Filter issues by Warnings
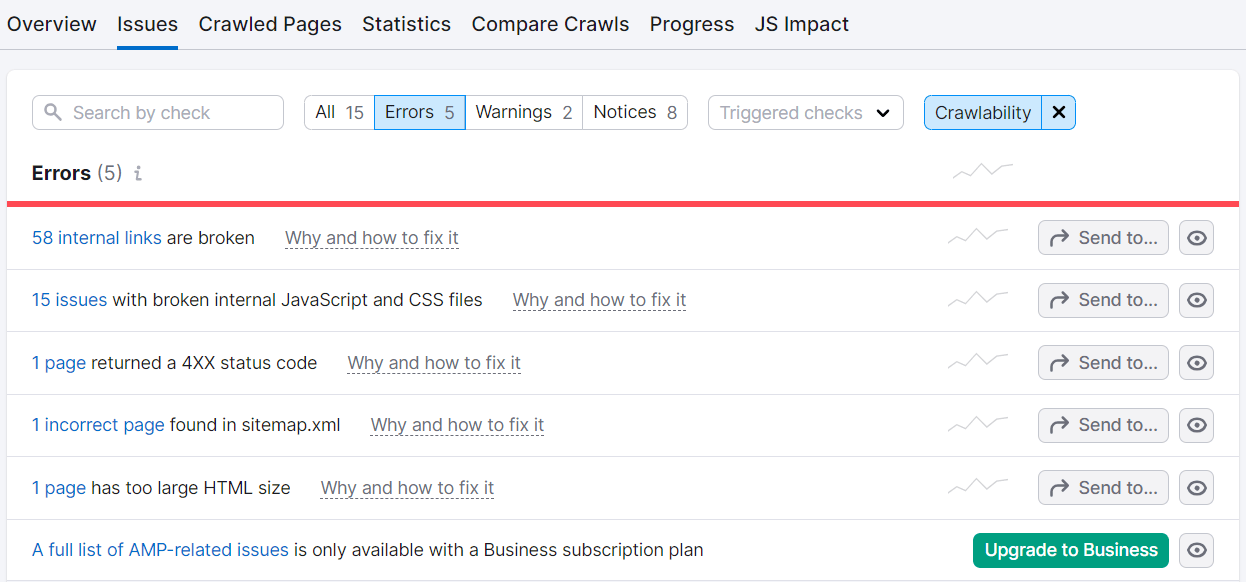Image resolution: width=1246 pixels, height=582 pixels. [523, 113]
